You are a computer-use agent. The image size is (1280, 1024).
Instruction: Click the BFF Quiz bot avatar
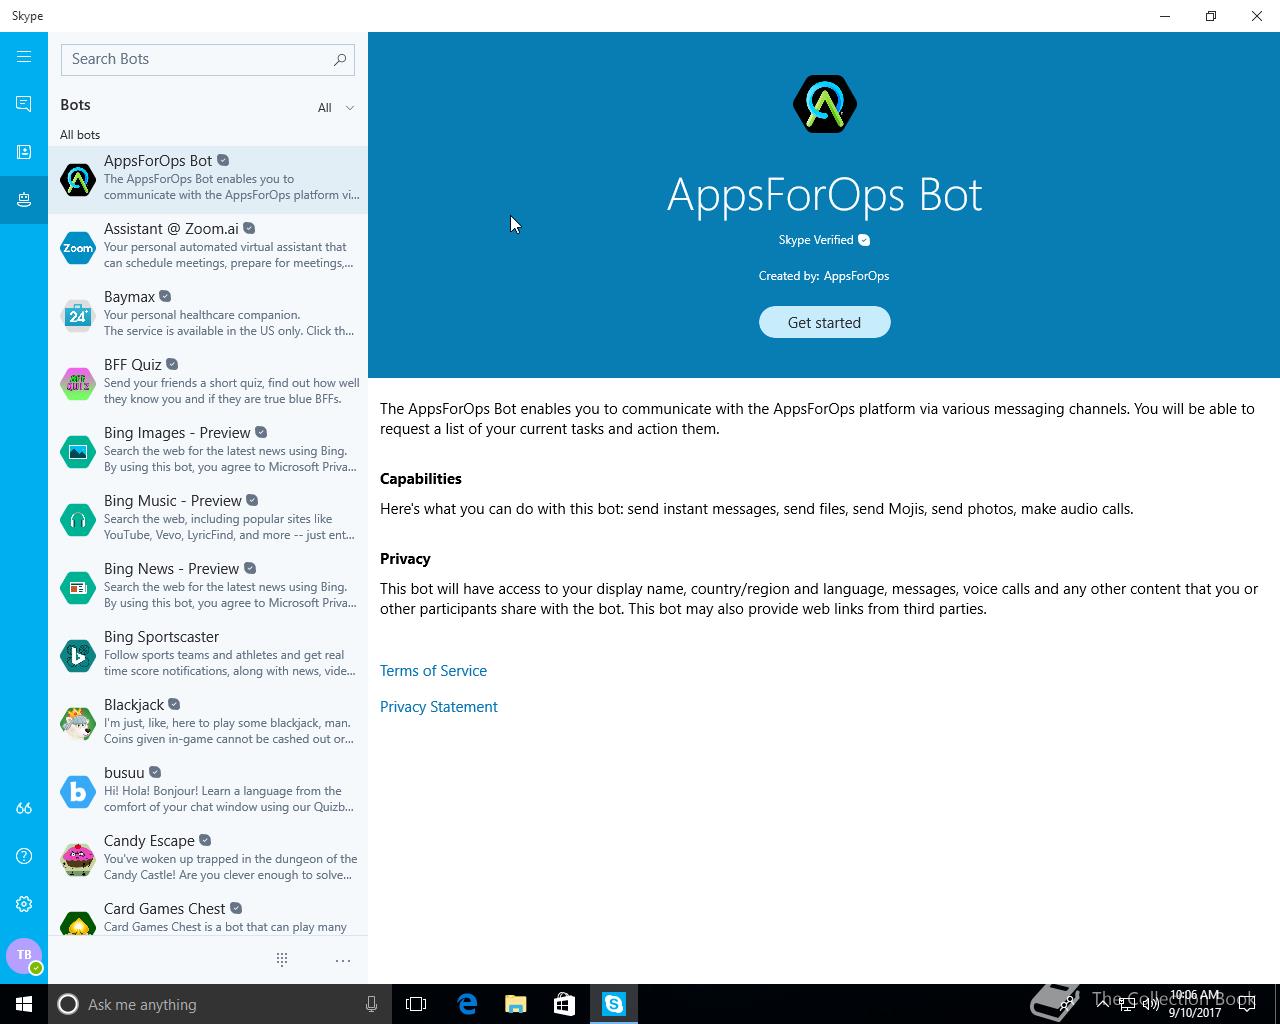pyautogui.click(x=78, y=384)
